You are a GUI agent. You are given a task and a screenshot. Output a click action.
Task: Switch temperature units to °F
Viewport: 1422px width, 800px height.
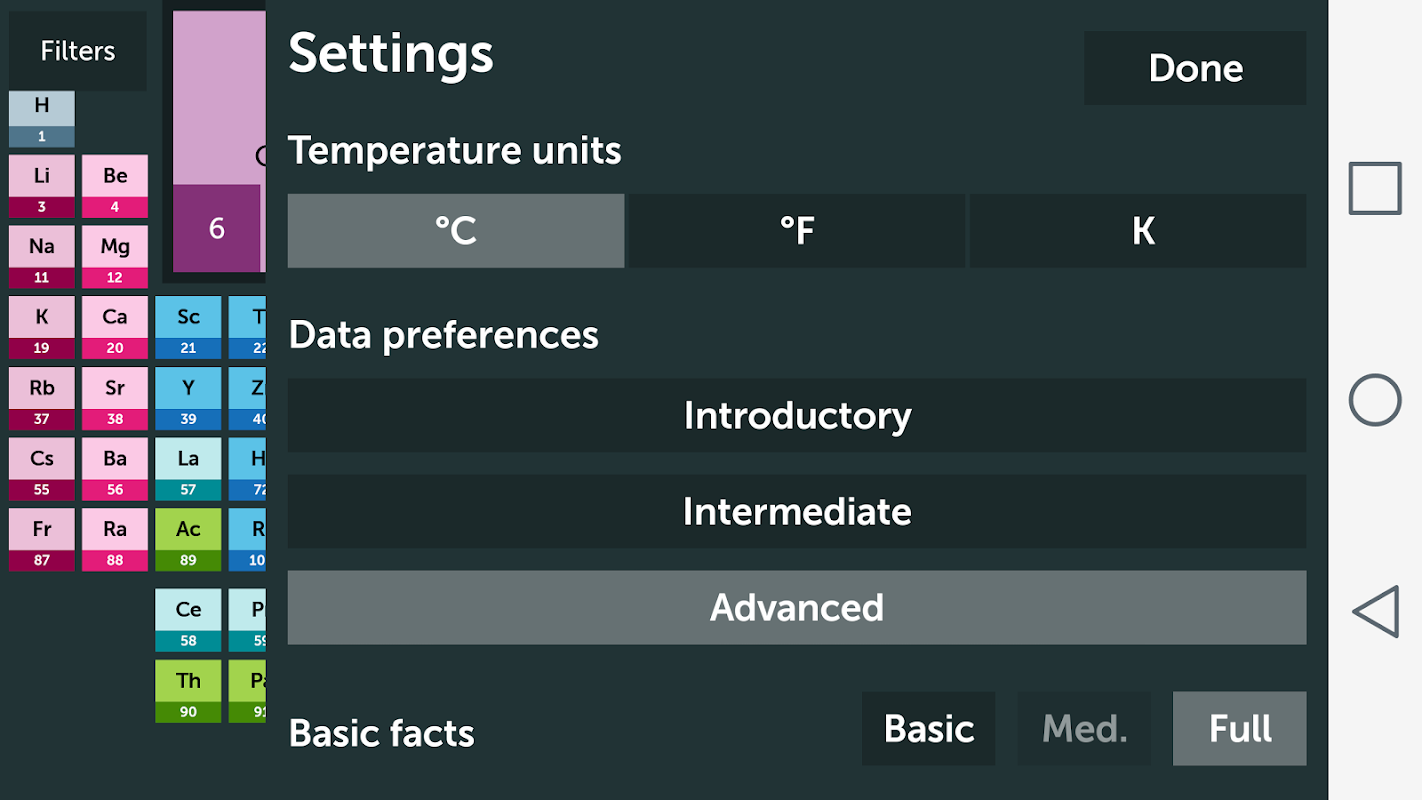point(796,231)
